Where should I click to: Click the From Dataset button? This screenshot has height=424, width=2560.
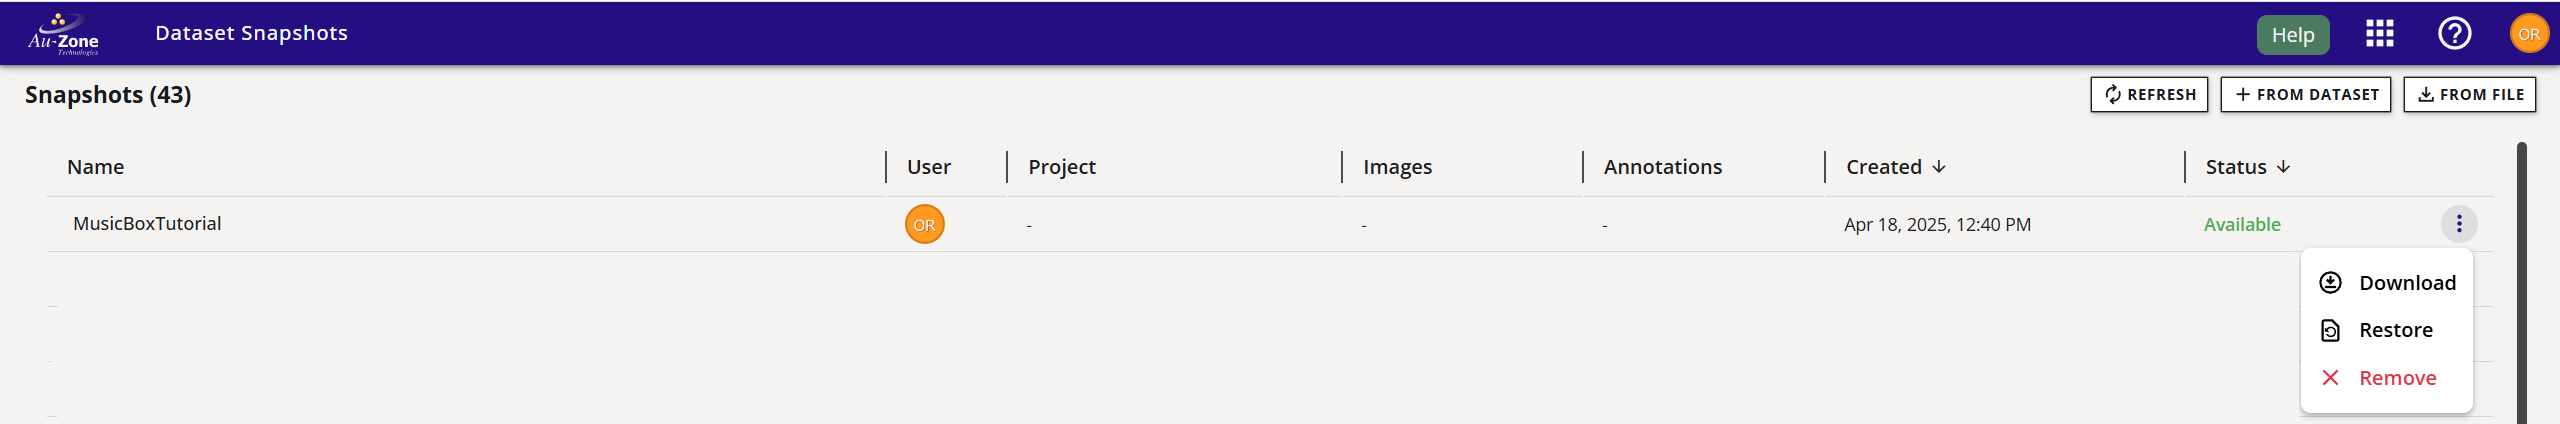click(2305, 95)
